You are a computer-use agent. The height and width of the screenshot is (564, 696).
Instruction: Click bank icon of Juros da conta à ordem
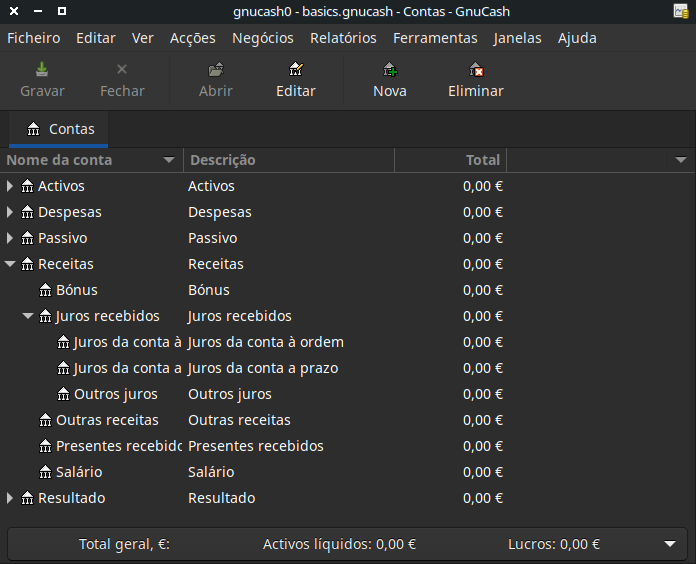click(x=63, y=342)
